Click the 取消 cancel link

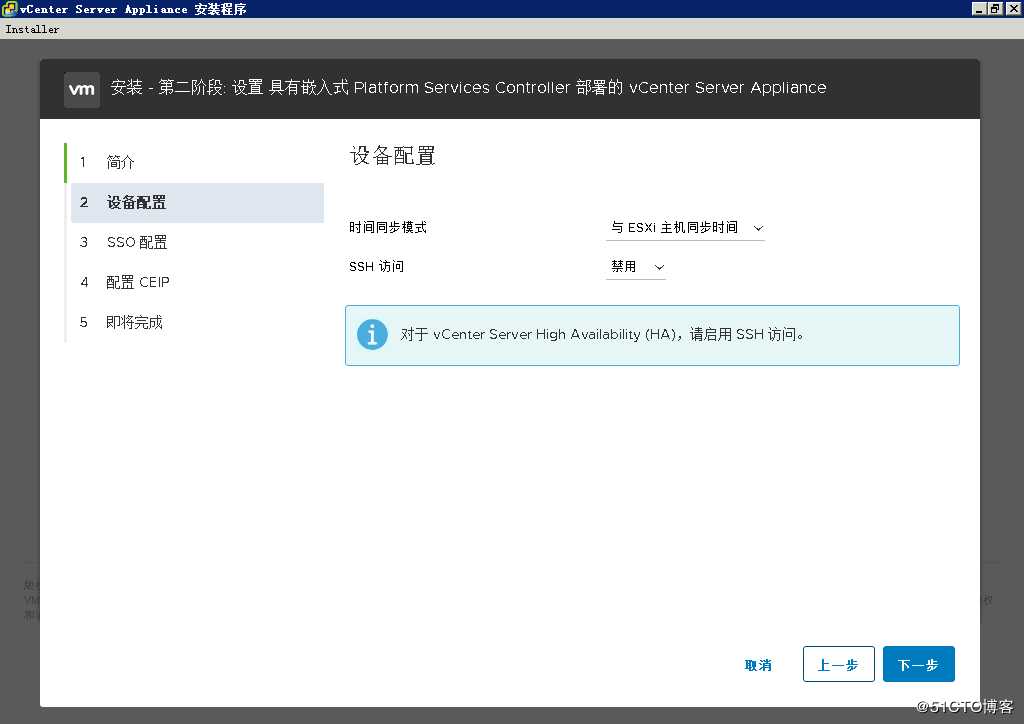(758, 665)
